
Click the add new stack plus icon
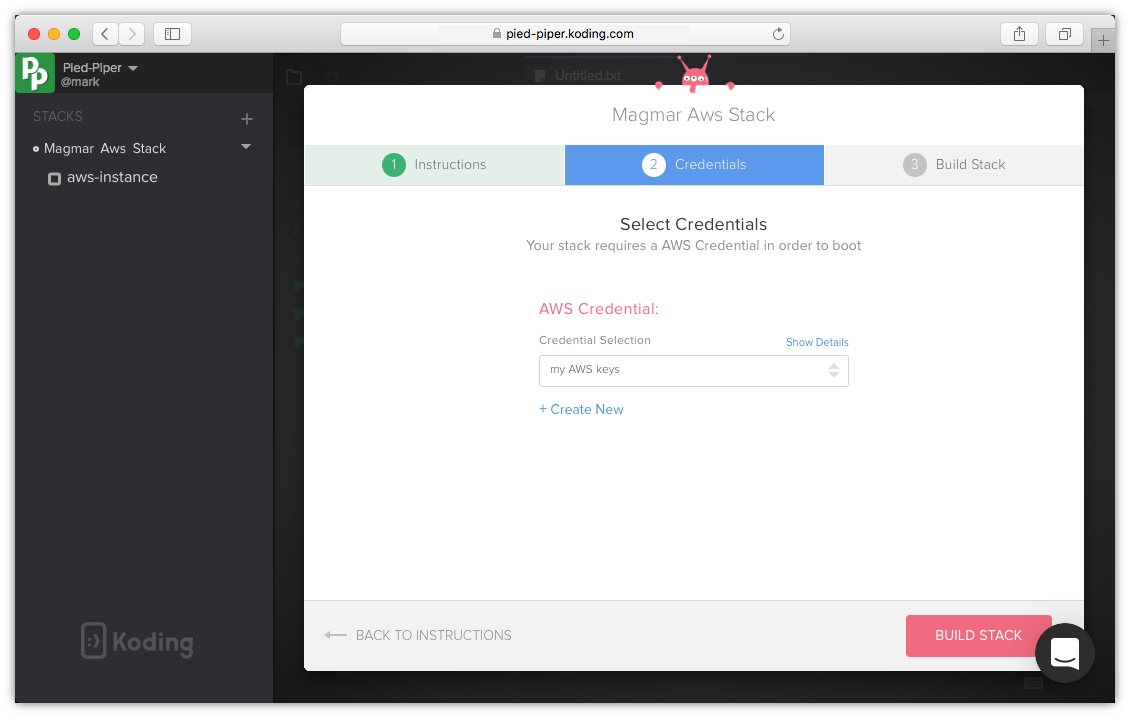pos(246,117)
